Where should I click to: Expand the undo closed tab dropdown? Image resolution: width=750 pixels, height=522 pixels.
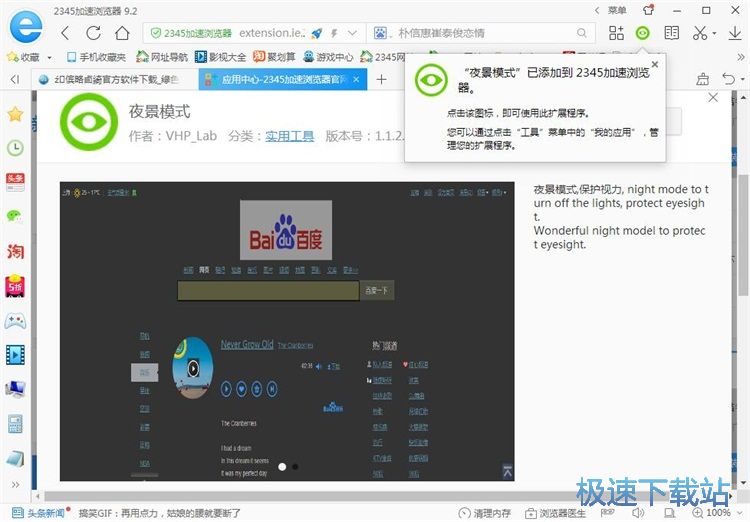[742, 79]
